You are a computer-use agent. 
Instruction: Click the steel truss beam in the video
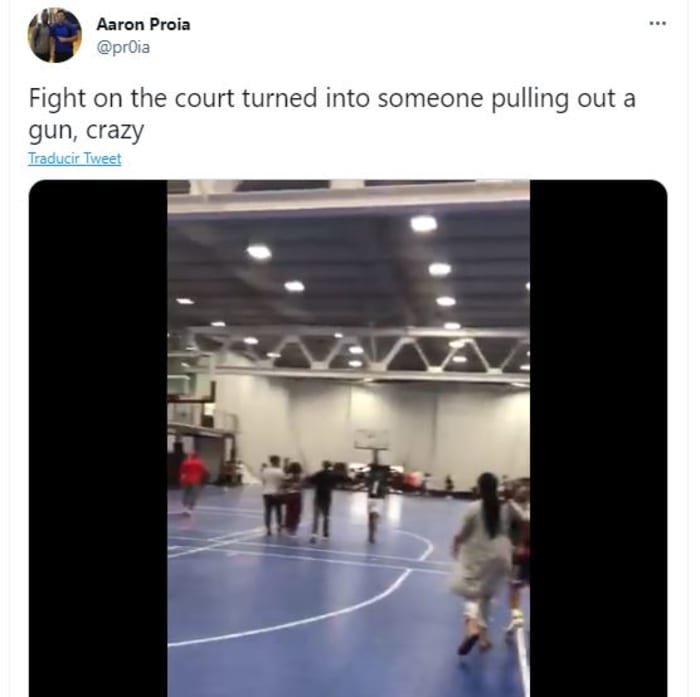[357, 353]
